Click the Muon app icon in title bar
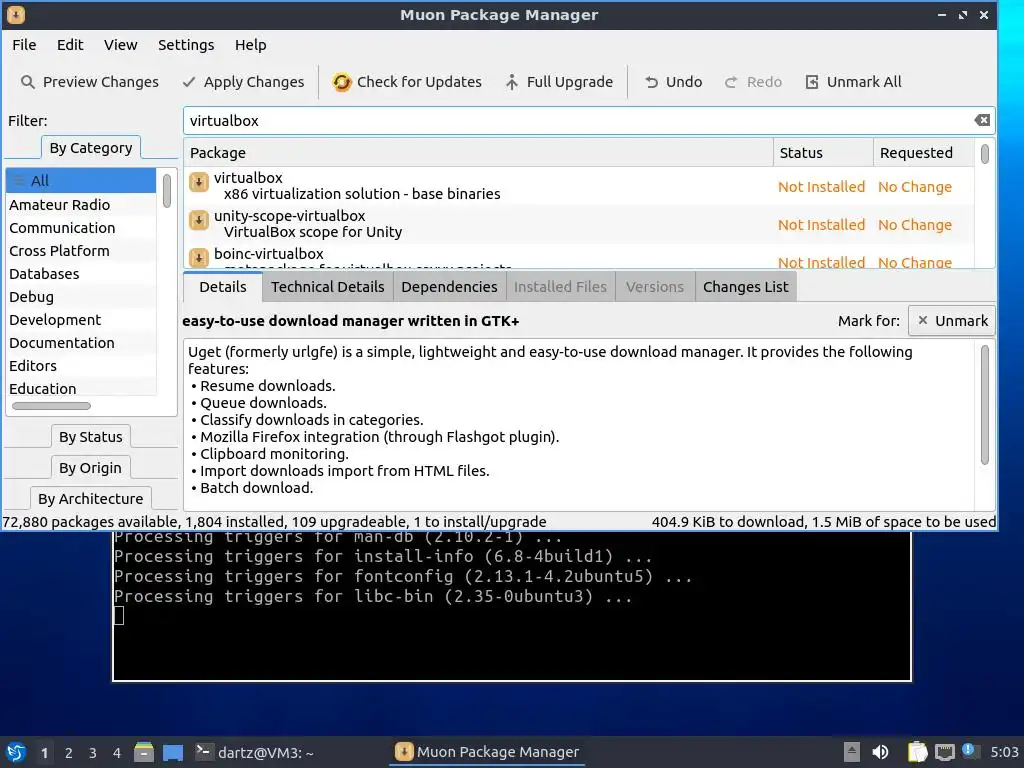The image size is (1024, 768). (16, 14)
